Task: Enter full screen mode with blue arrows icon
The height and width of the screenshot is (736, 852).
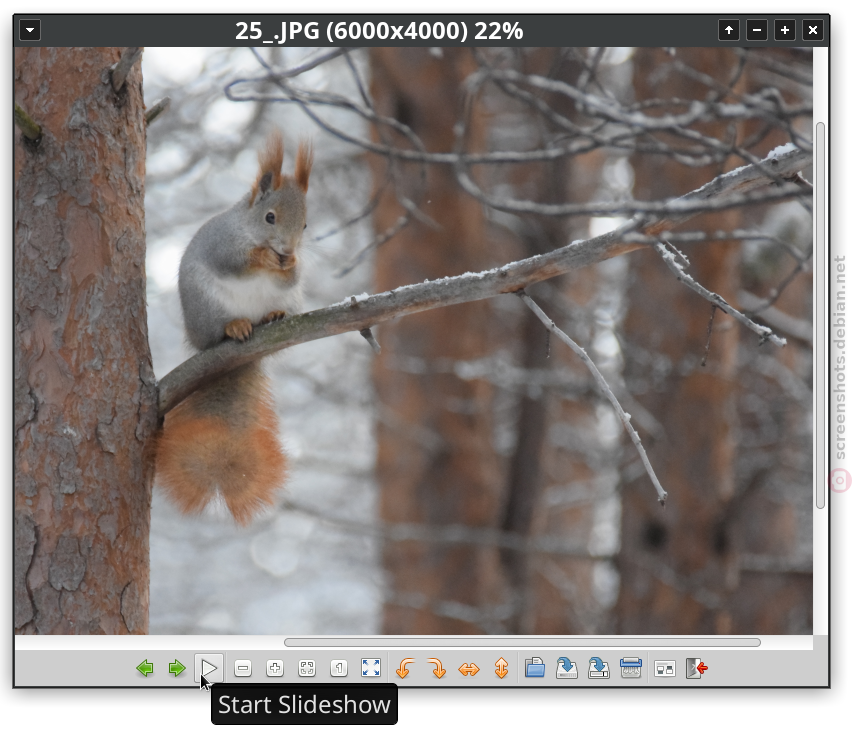Action: (x=371, y=668)
